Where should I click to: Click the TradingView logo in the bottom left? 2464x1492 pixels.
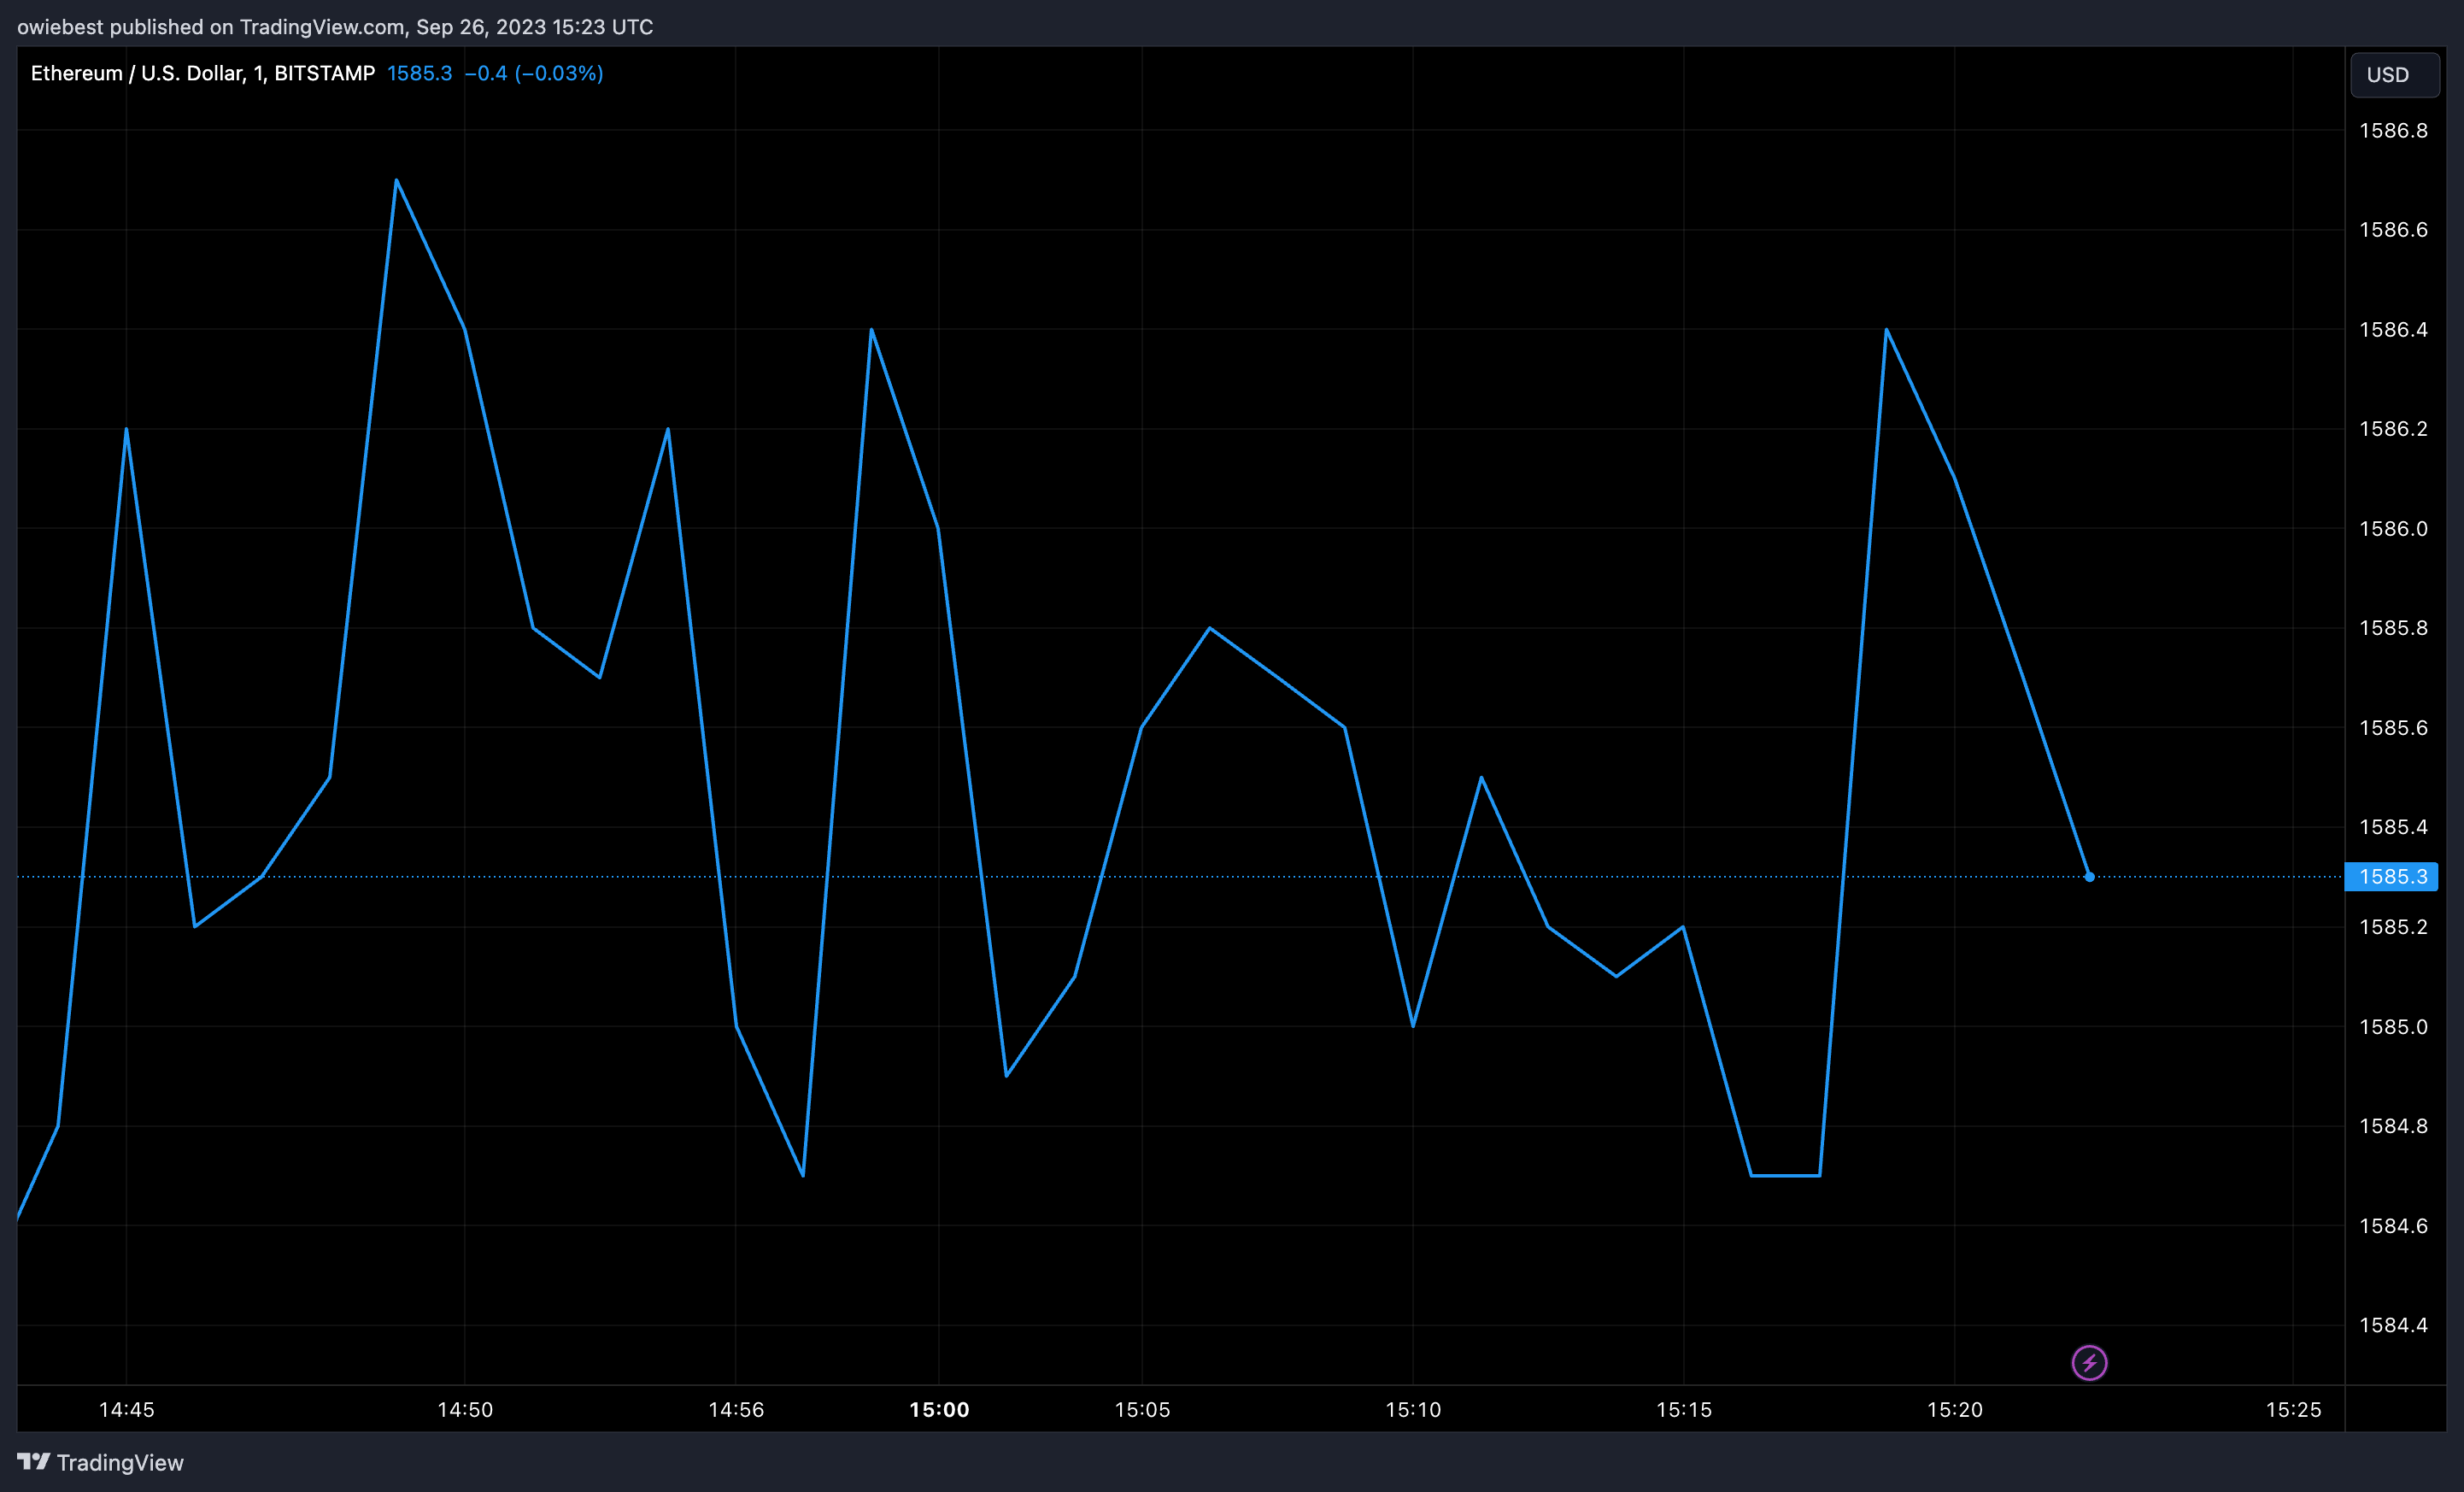coord(100,1462)
